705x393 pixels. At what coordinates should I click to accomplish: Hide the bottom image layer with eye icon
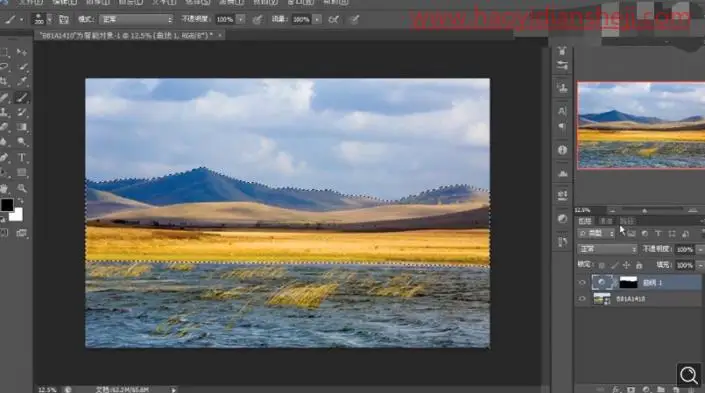coord(582,299)
